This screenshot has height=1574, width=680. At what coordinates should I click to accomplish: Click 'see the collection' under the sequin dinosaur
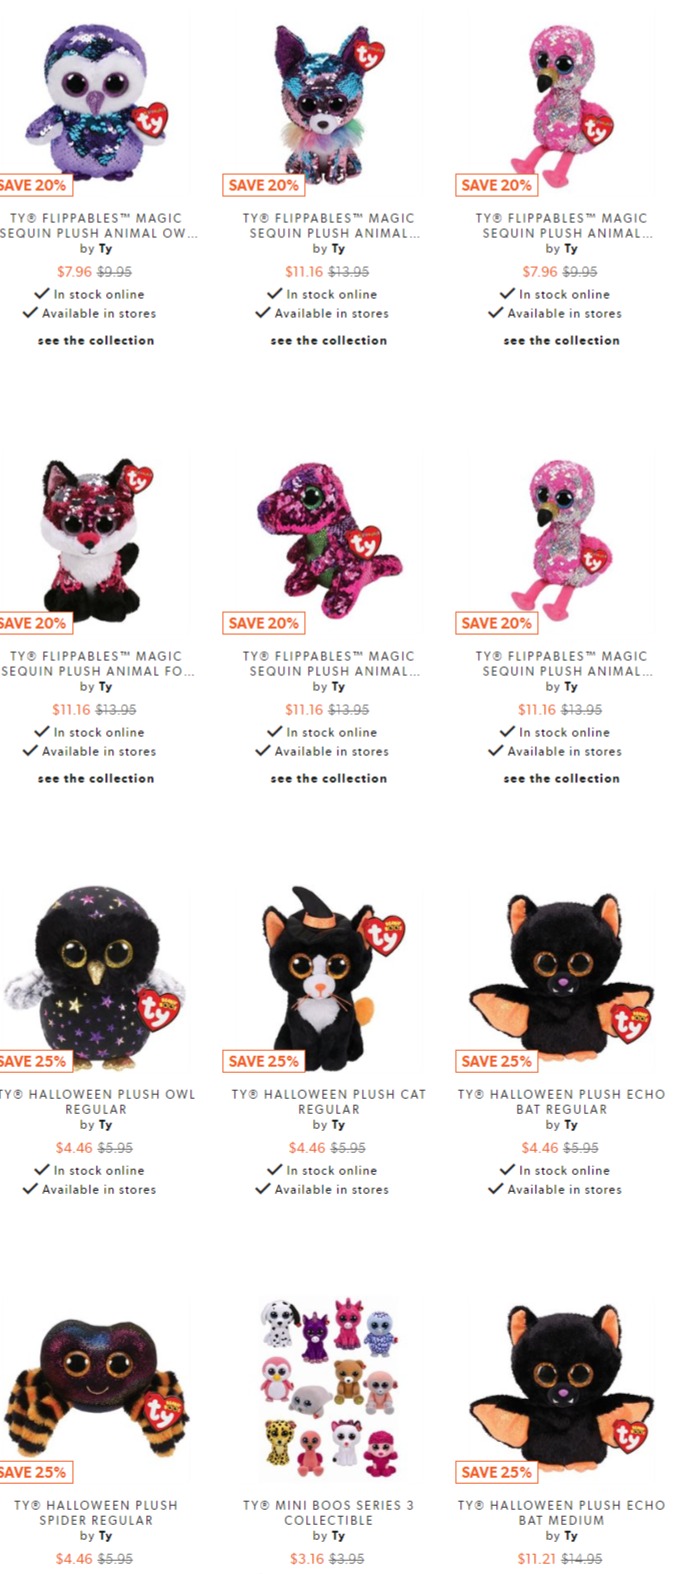pos(328,778)
